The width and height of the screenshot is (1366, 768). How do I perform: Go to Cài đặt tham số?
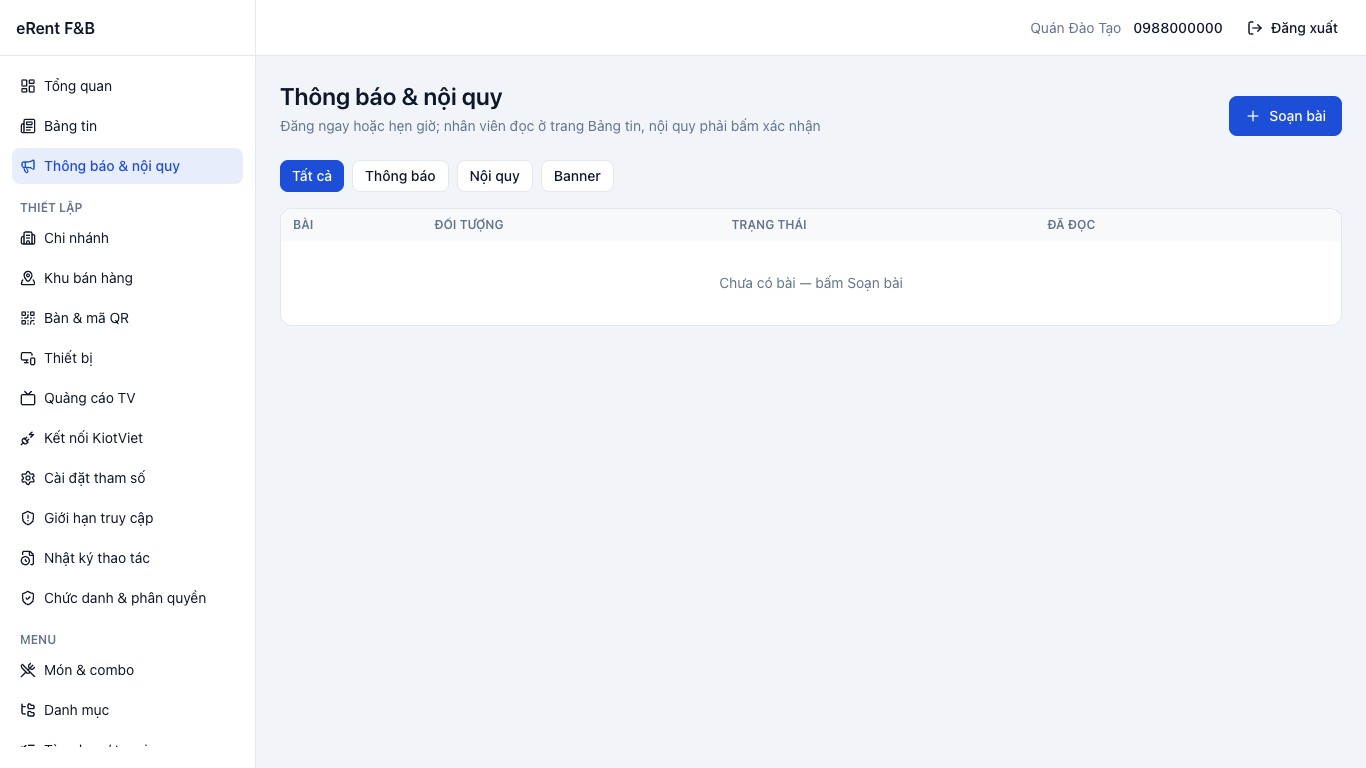point(127,478)
